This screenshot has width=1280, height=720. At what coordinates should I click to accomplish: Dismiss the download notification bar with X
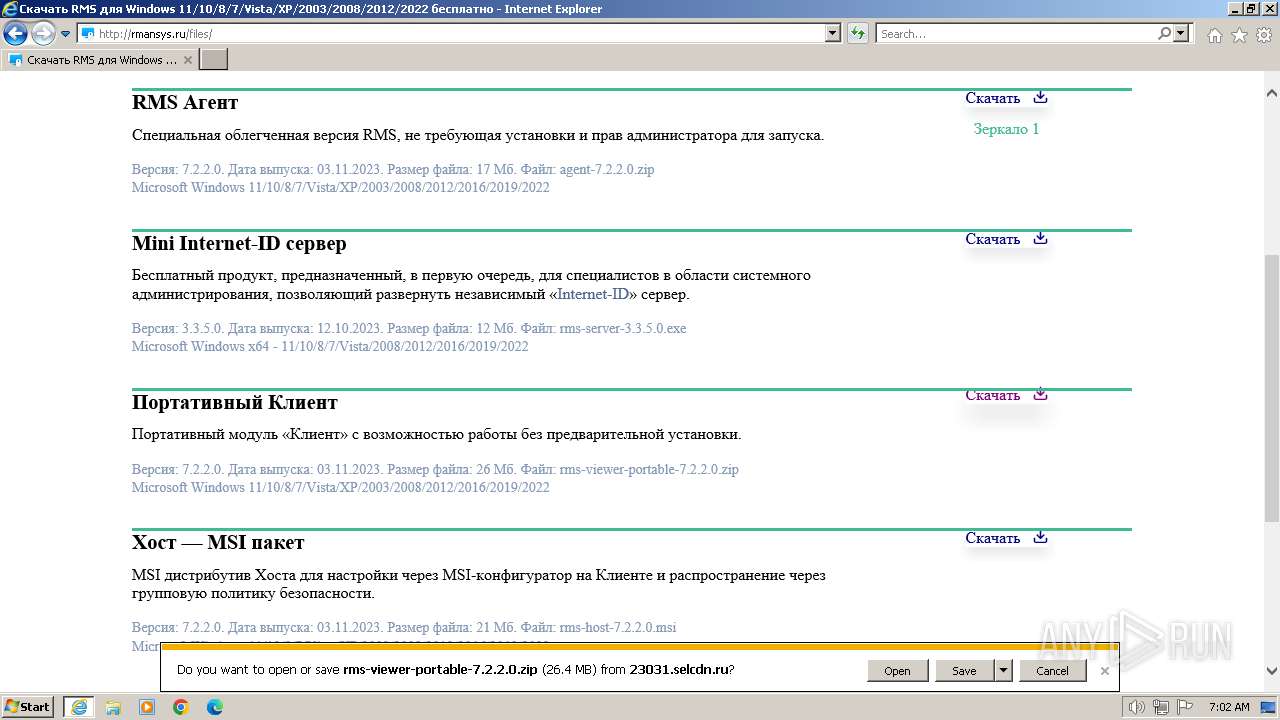coord(1104,670)
